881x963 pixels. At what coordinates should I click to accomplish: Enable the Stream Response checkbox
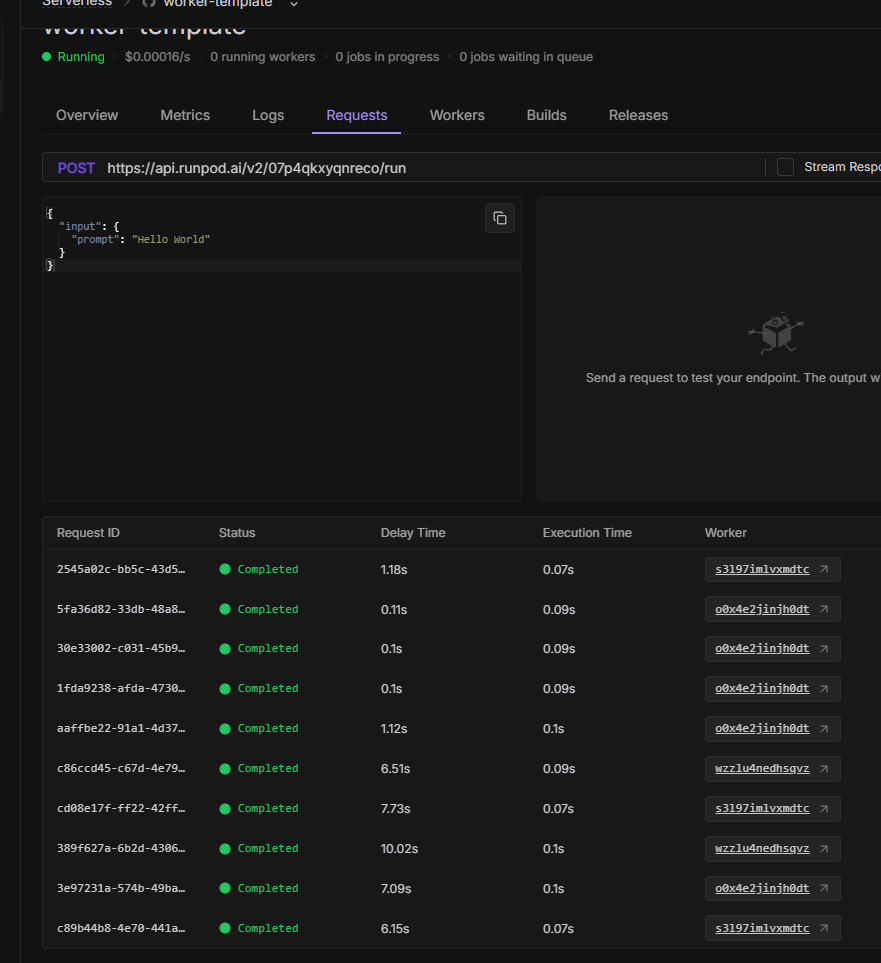point(785,167)
